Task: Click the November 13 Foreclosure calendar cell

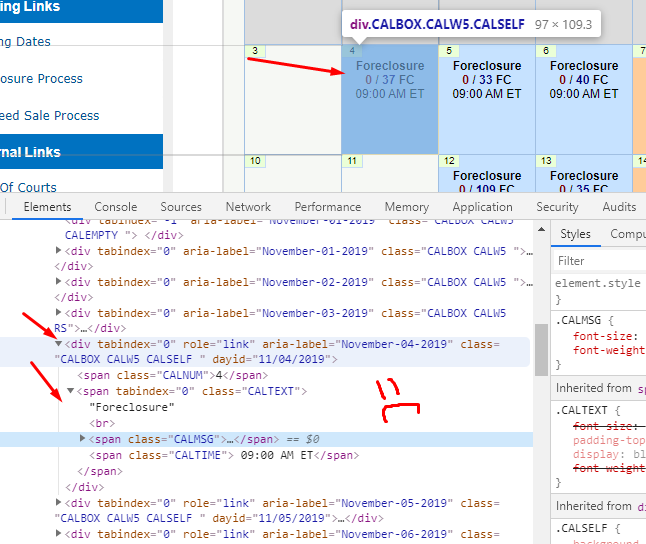Action: pyautogui.click(x=584, y=174)
